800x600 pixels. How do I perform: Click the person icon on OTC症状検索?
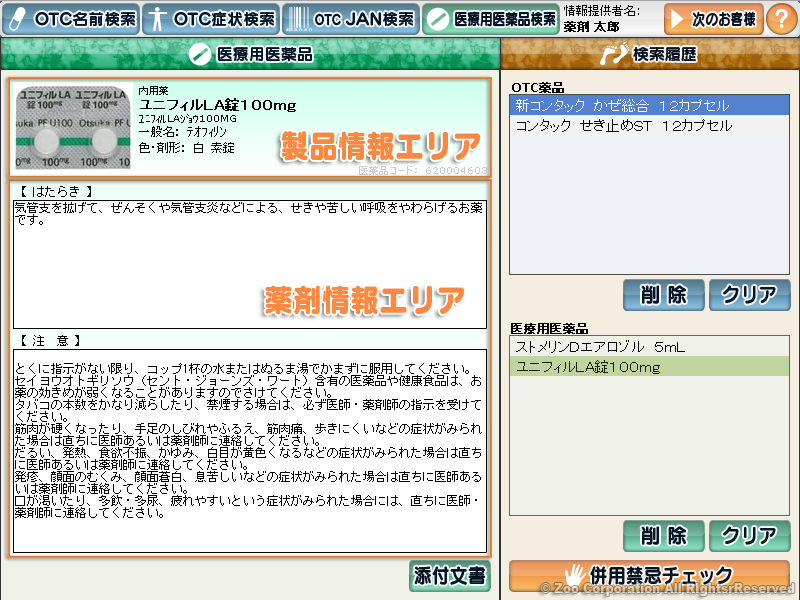click(158, 20)
